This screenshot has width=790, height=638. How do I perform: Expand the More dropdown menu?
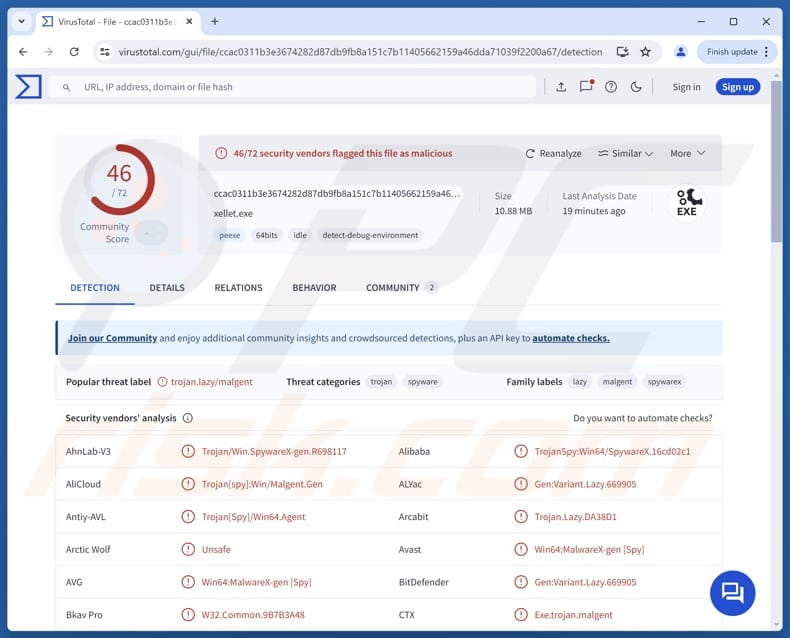tap(687, 154)
